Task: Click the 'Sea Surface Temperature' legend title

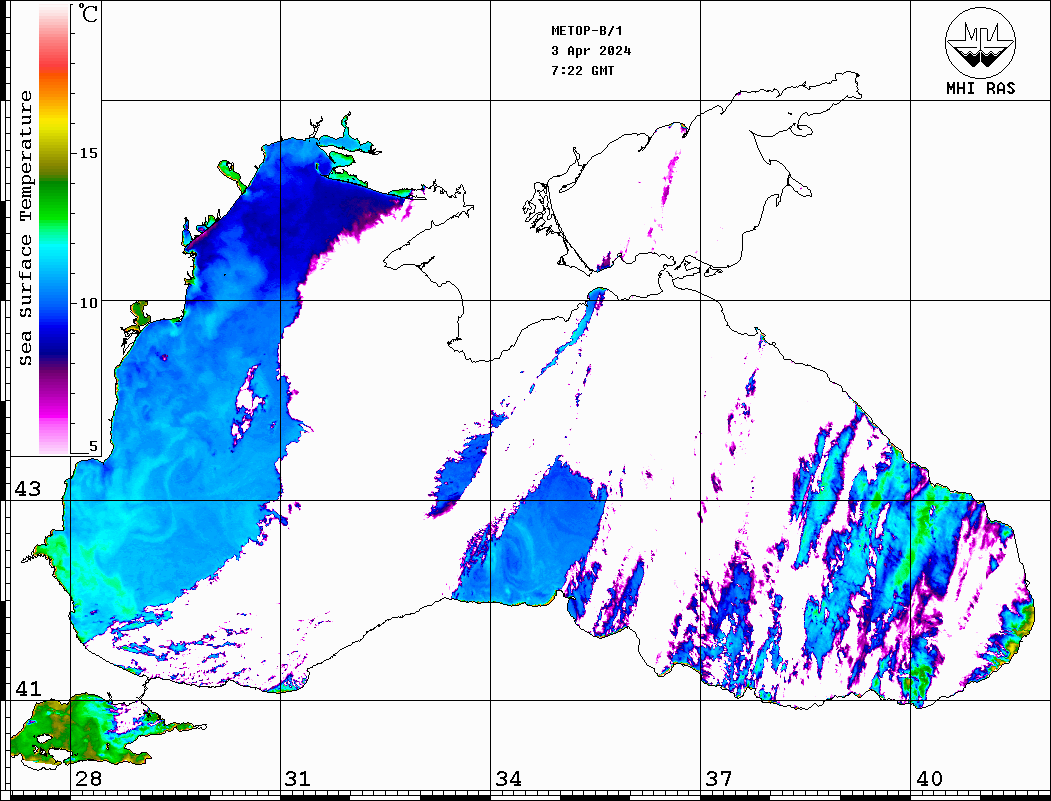Action: point(25,228)
